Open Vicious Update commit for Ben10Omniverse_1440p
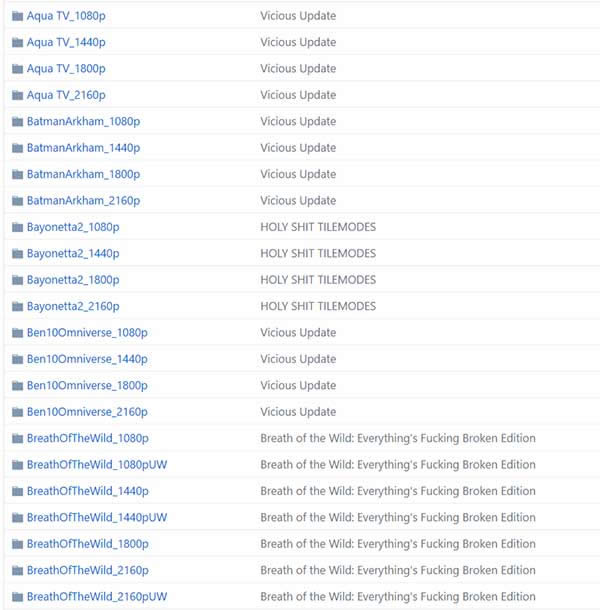 point(298,359)
